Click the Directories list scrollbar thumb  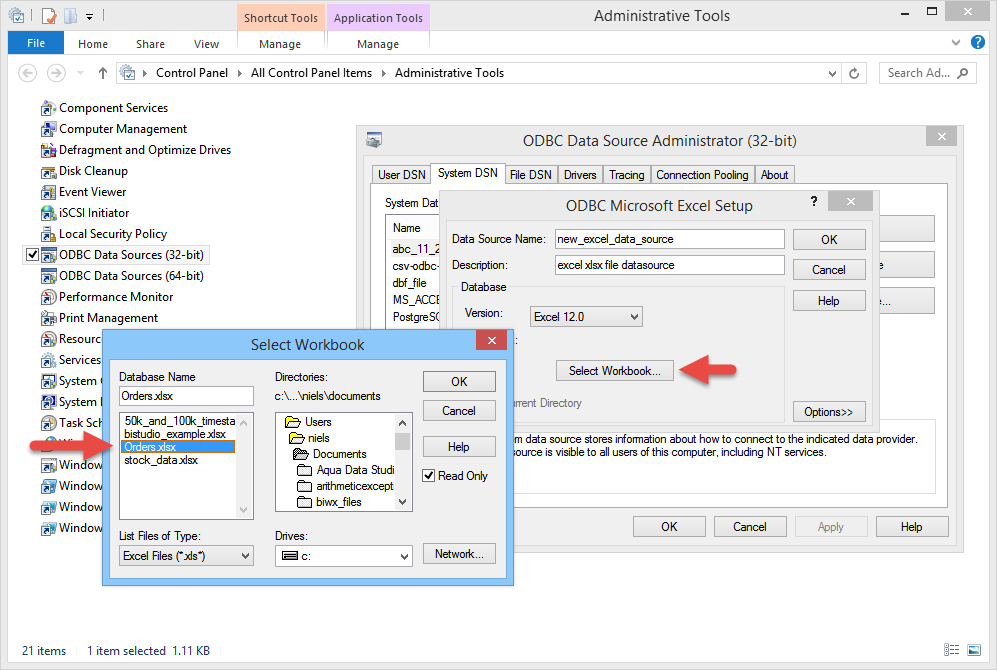(402, 441)
